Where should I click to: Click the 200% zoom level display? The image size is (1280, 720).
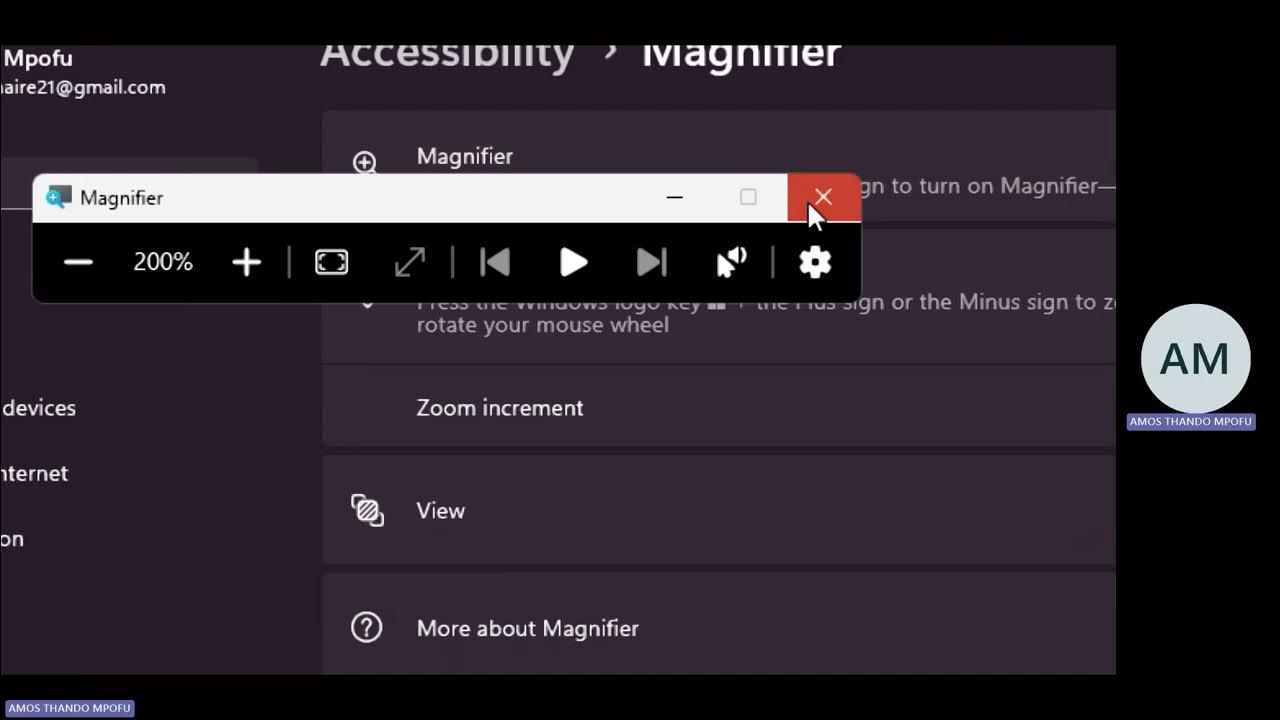(163, 262)
